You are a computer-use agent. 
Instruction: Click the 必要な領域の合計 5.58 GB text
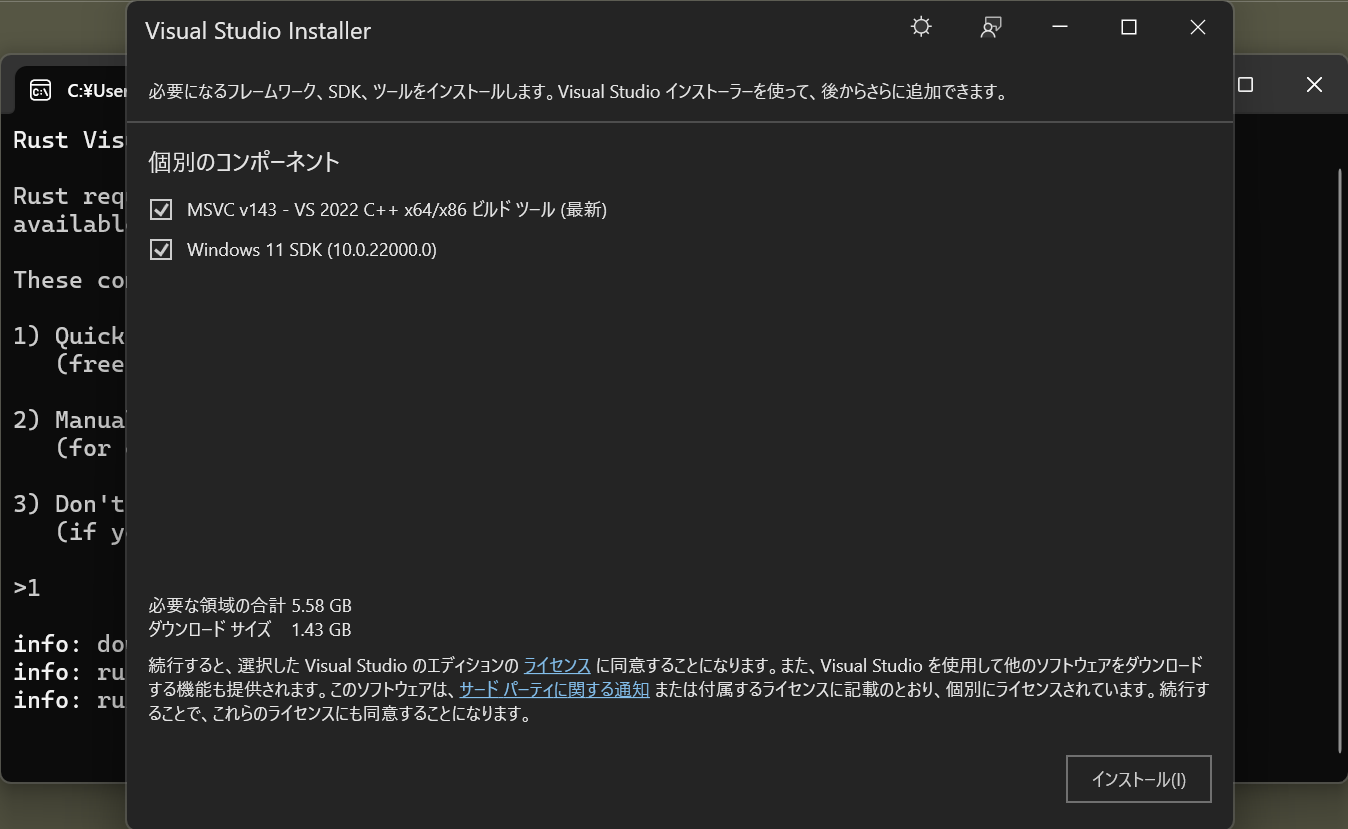pyautogui.click(x=250, y=606)
